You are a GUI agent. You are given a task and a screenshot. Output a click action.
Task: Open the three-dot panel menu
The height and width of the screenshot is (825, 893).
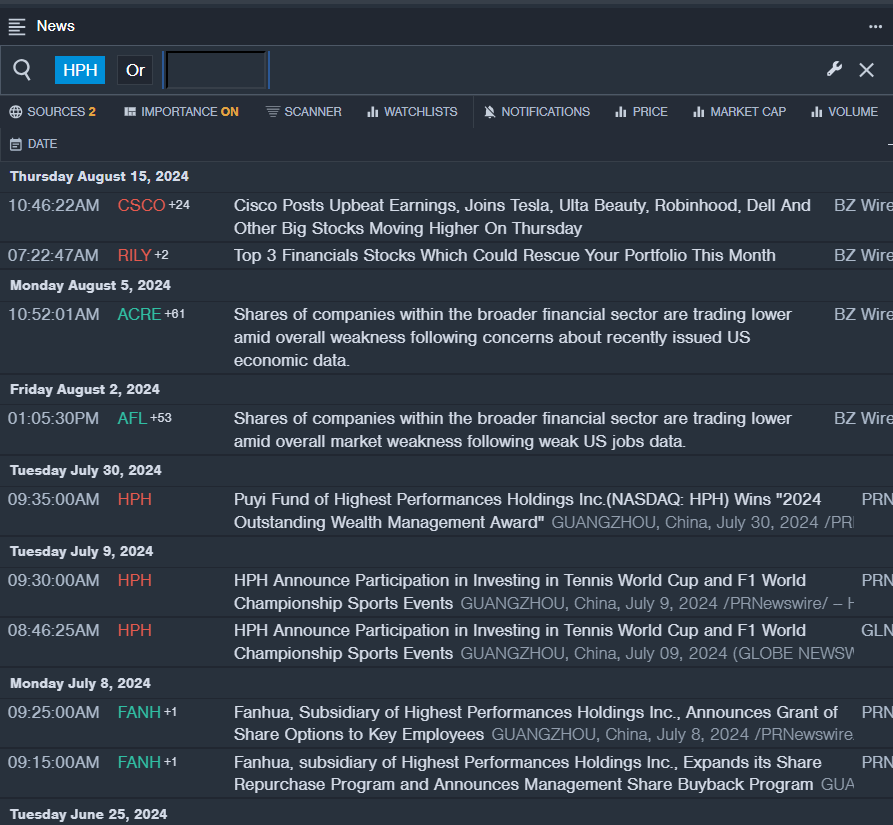pyautogui.click(x=875, y=26)
